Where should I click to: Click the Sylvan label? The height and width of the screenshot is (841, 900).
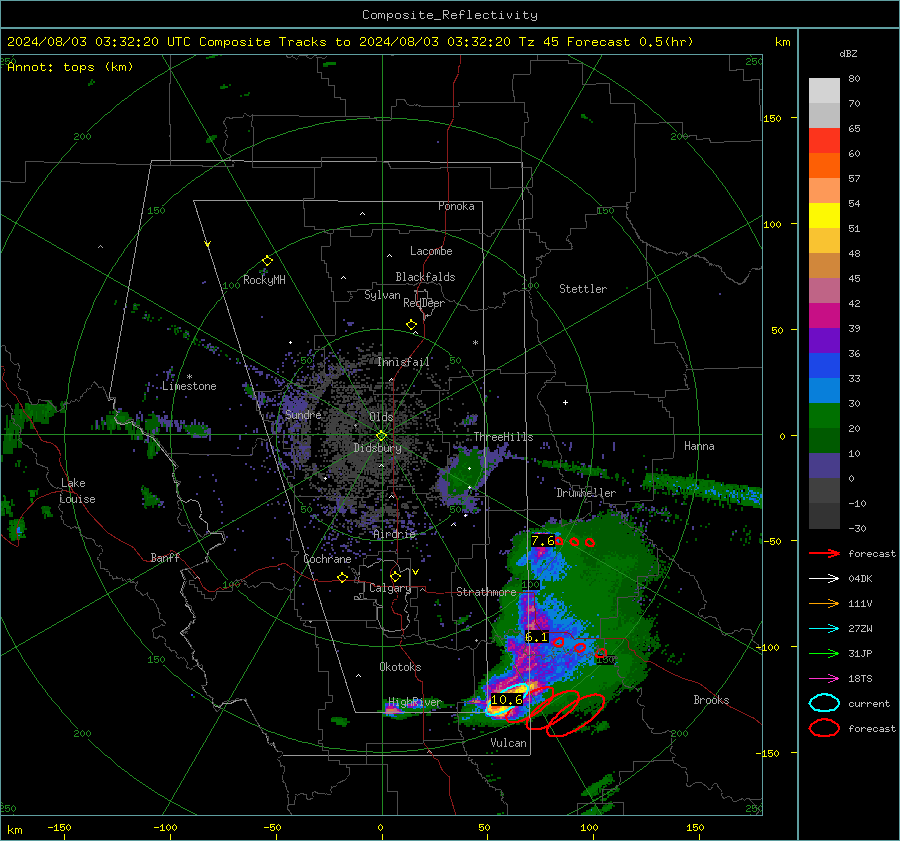(x=382, y=295)
